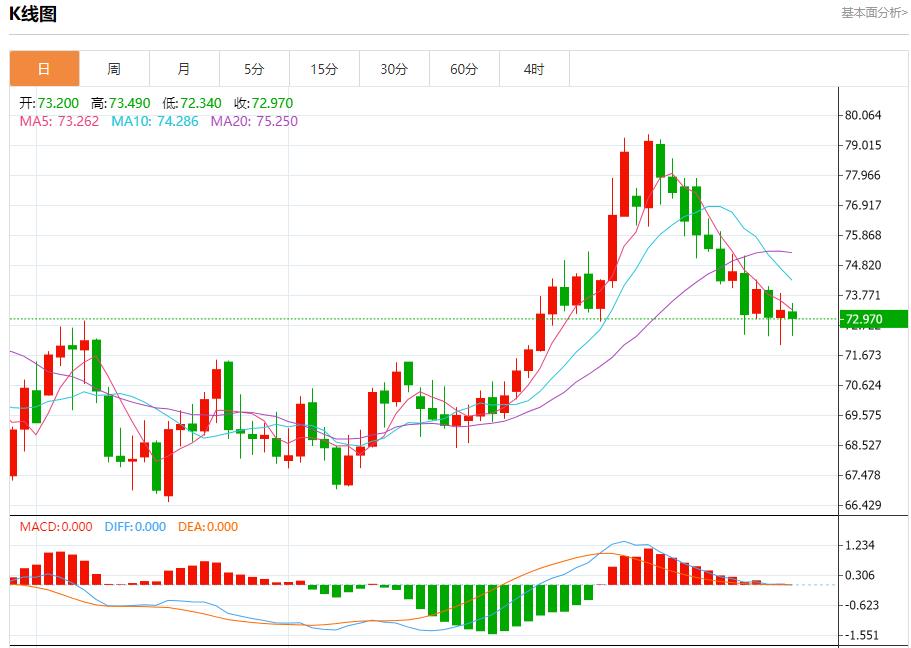Click the K线图 heading

(x=33, y=14)
